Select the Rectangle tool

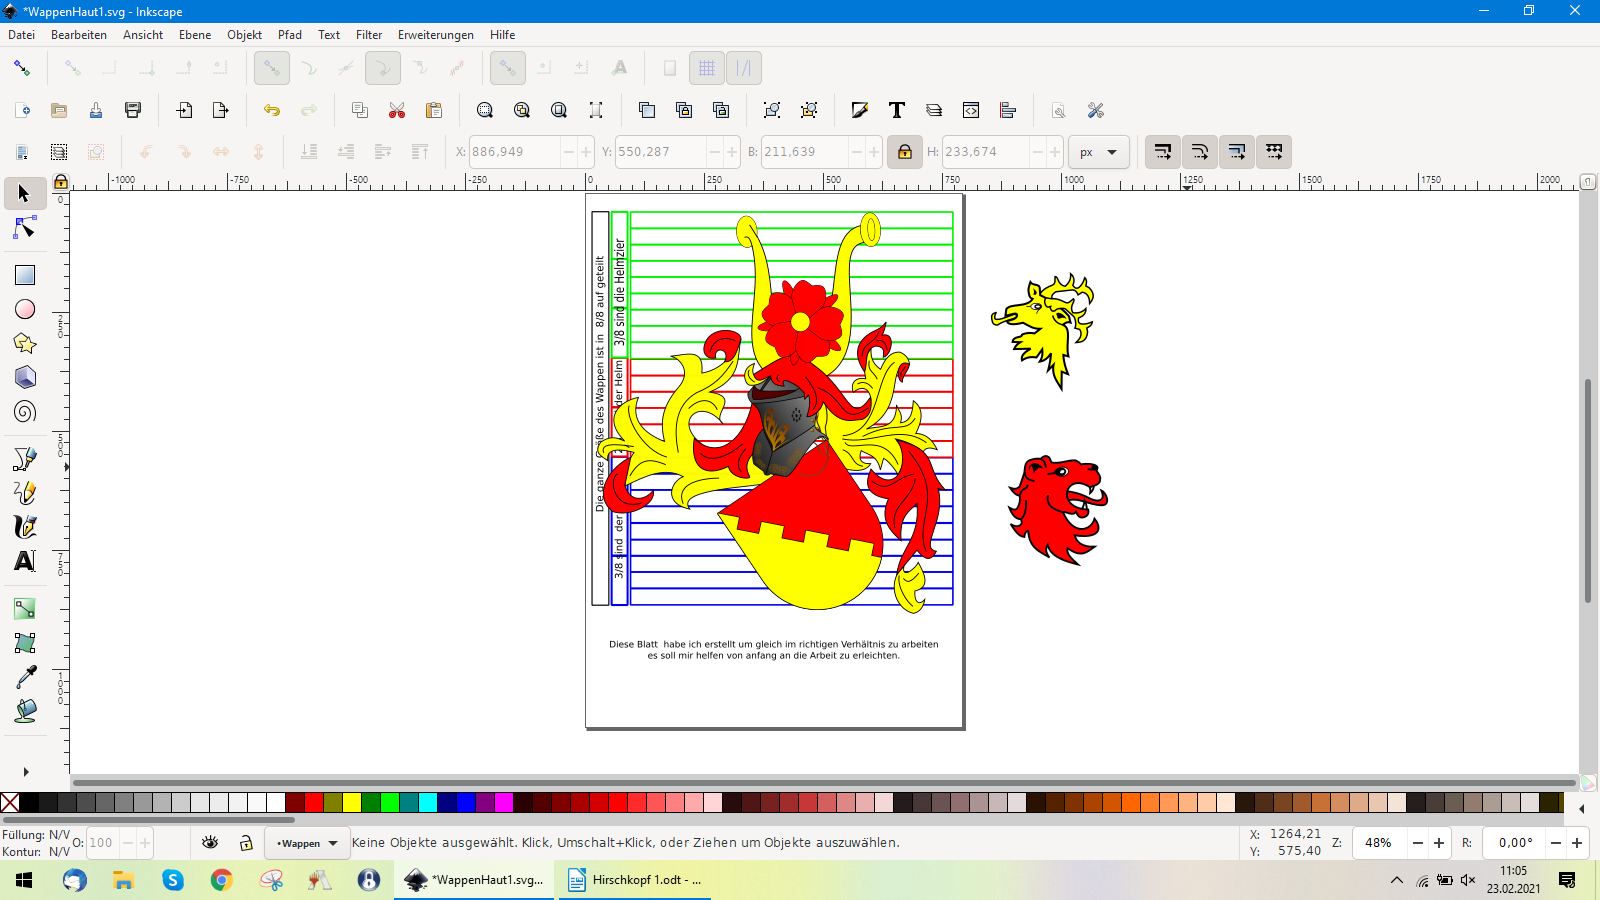tap(25, 275)
